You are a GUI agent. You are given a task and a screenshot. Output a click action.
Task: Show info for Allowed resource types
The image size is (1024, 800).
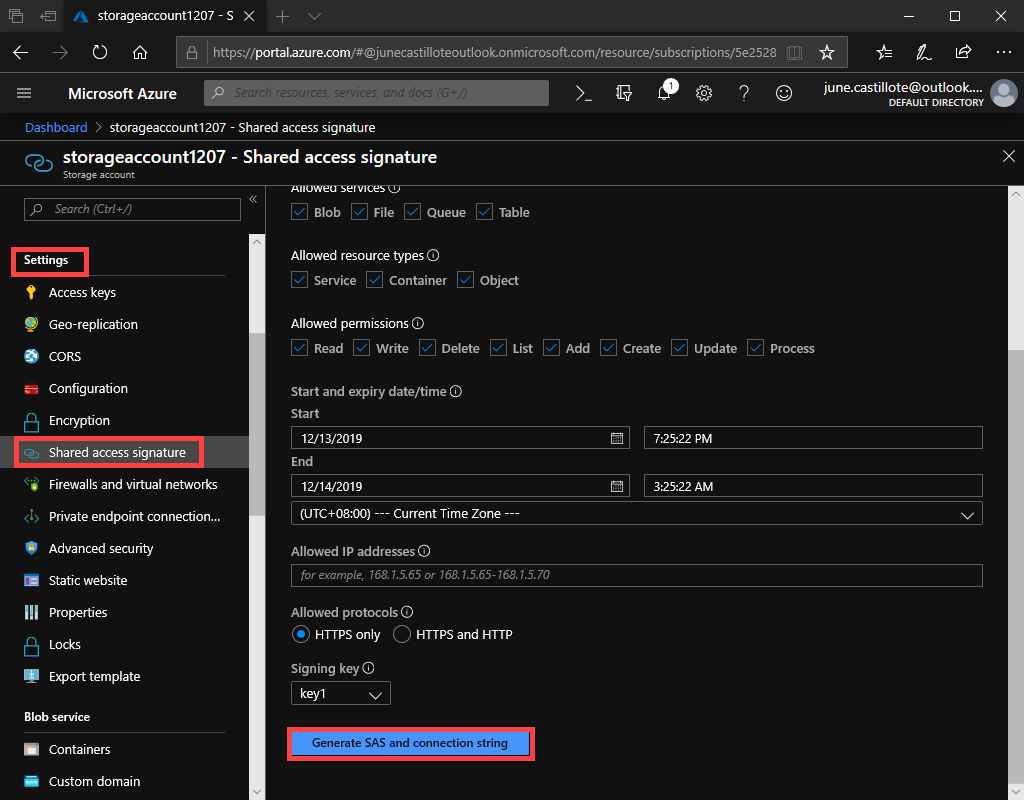click(433, 255)
